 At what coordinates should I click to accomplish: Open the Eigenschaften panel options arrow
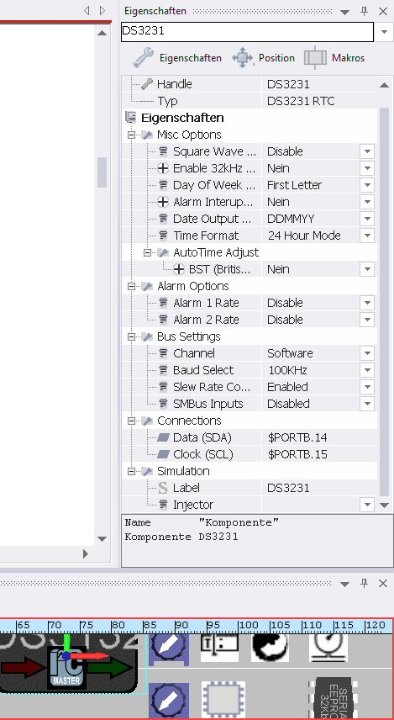click(345, 12)
